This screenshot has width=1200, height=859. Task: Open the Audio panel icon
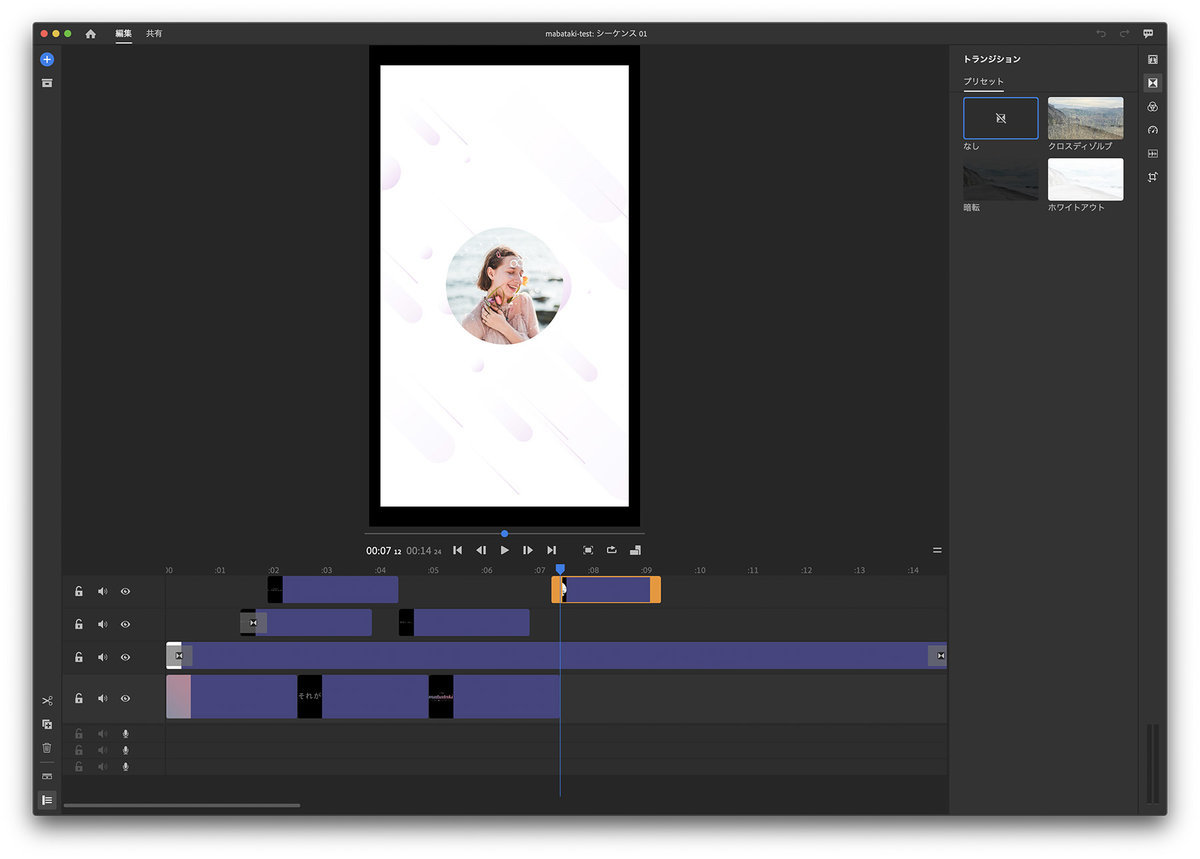click(x=1152, y=153)
